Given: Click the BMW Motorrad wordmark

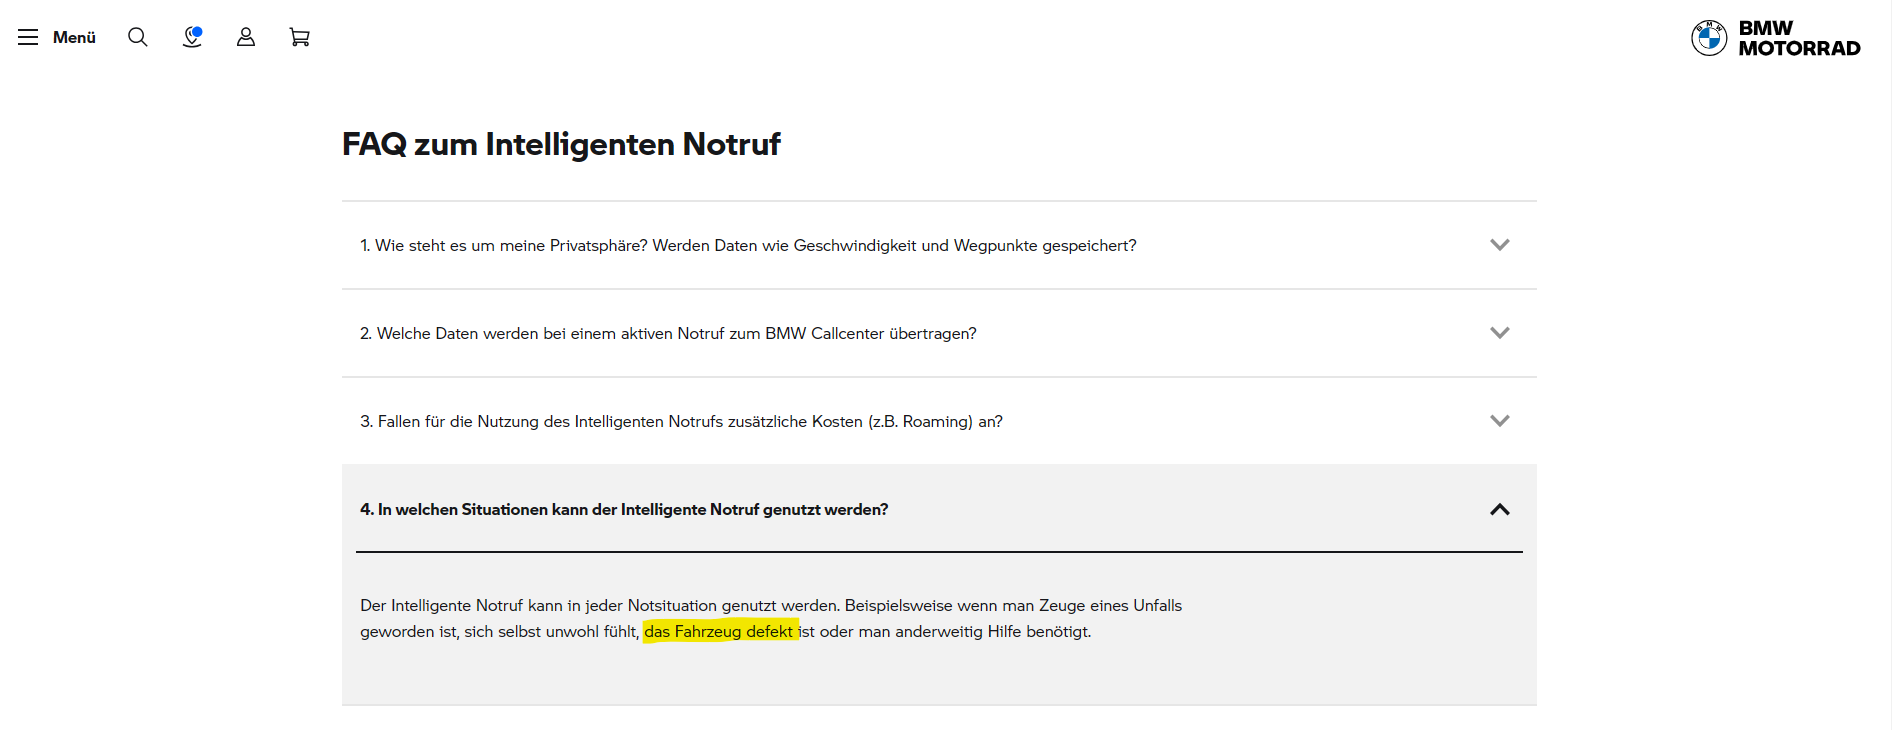Looking at the screenshot, I should pyautogui.click(x=1798, y=38).
